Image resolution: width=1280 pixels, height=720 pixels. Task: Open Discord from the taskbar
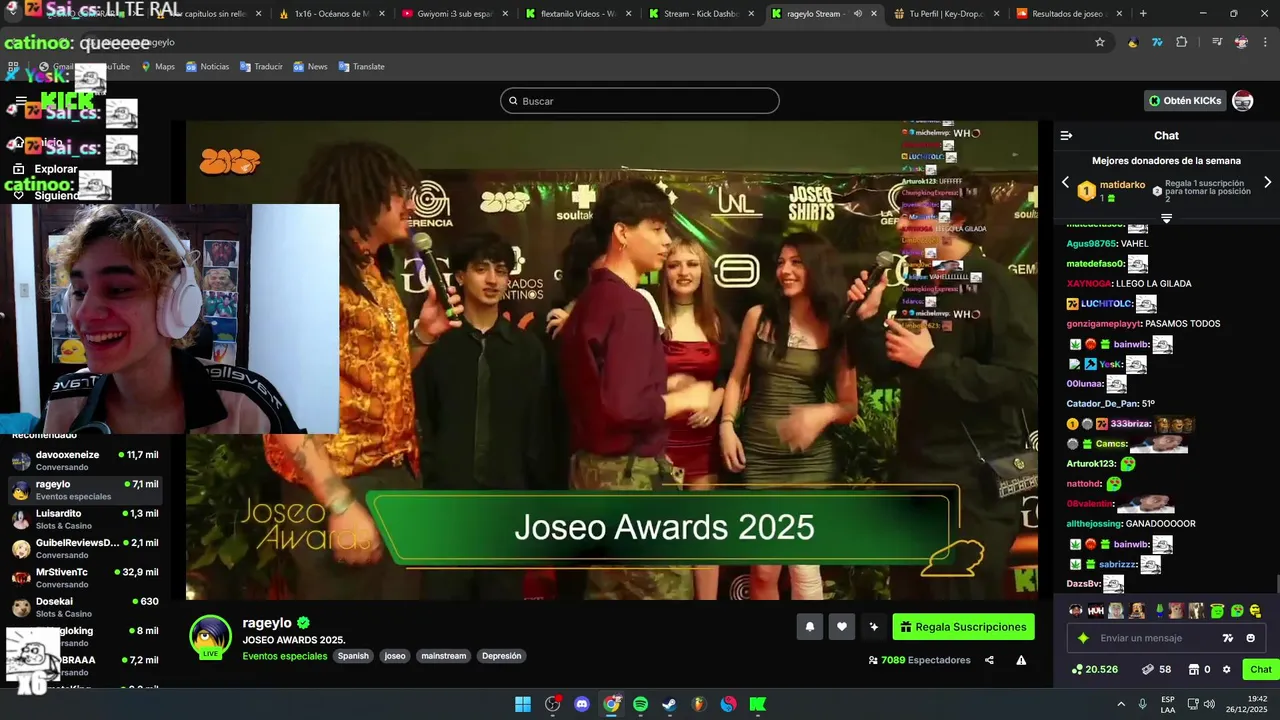[x=582, y=704]
